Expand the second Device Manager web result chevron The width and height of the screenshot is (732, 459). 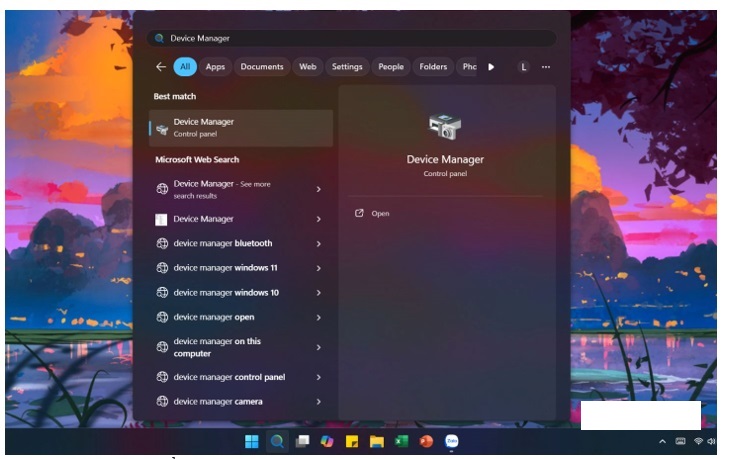318,219
